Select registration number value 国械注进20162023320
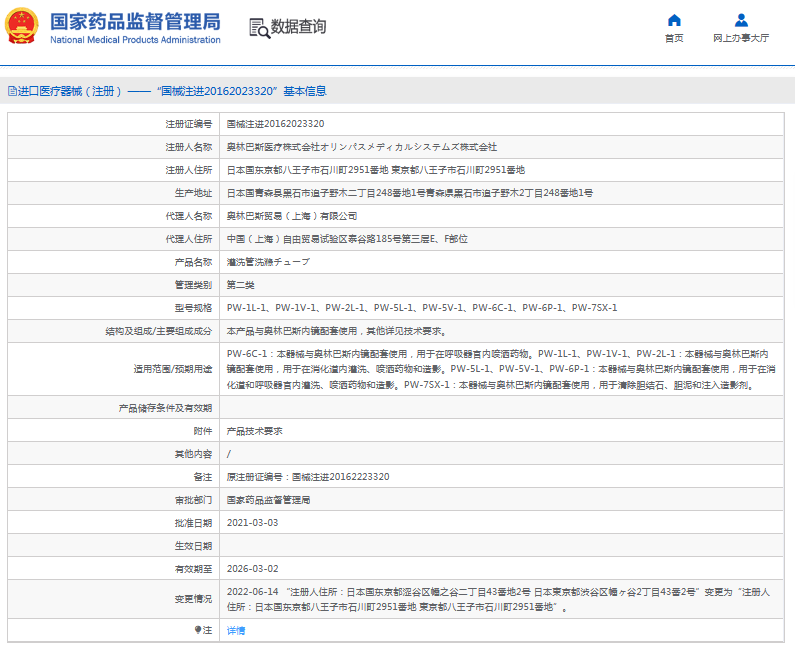Viewport: 795px width, 650px height. click(x=275, y=124)
